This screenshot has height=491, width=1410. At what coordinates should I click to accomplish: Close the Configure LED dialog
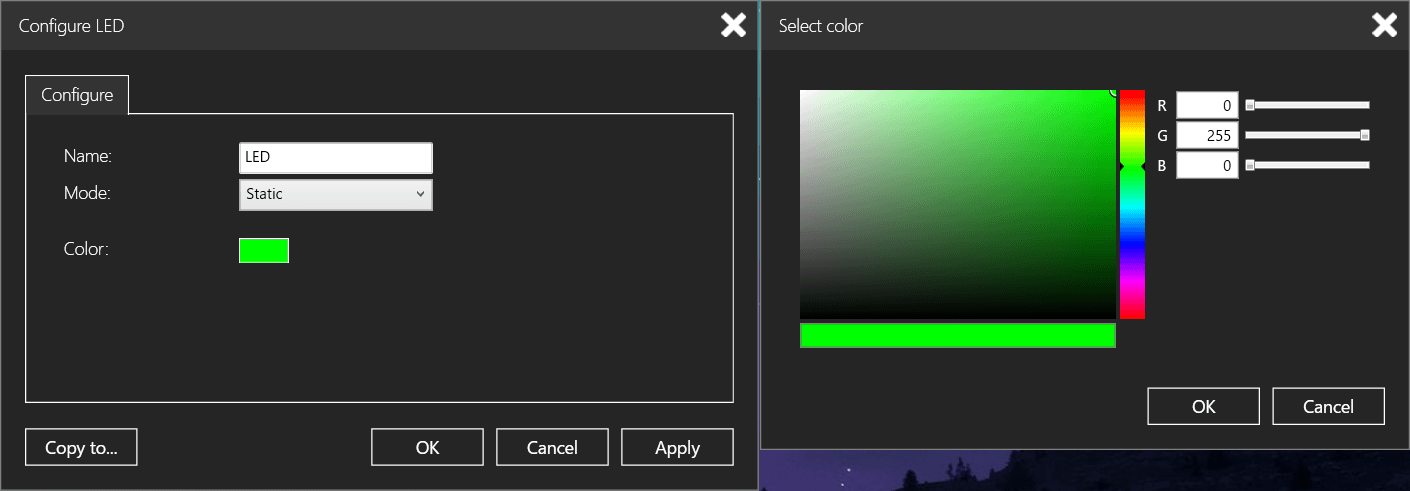coord(734,25)
